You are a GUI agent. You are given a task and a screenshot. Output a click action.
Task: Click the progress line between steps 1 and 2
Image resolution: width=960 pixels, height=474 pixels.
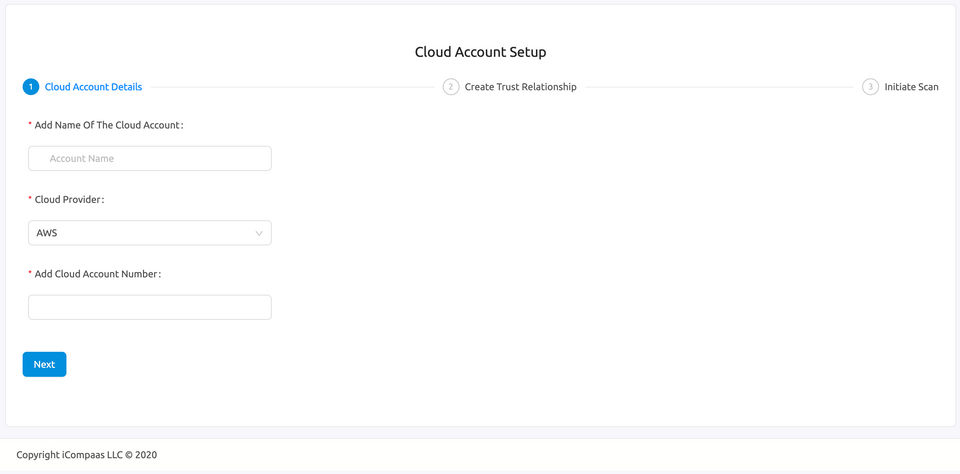(x=290, y=87)
